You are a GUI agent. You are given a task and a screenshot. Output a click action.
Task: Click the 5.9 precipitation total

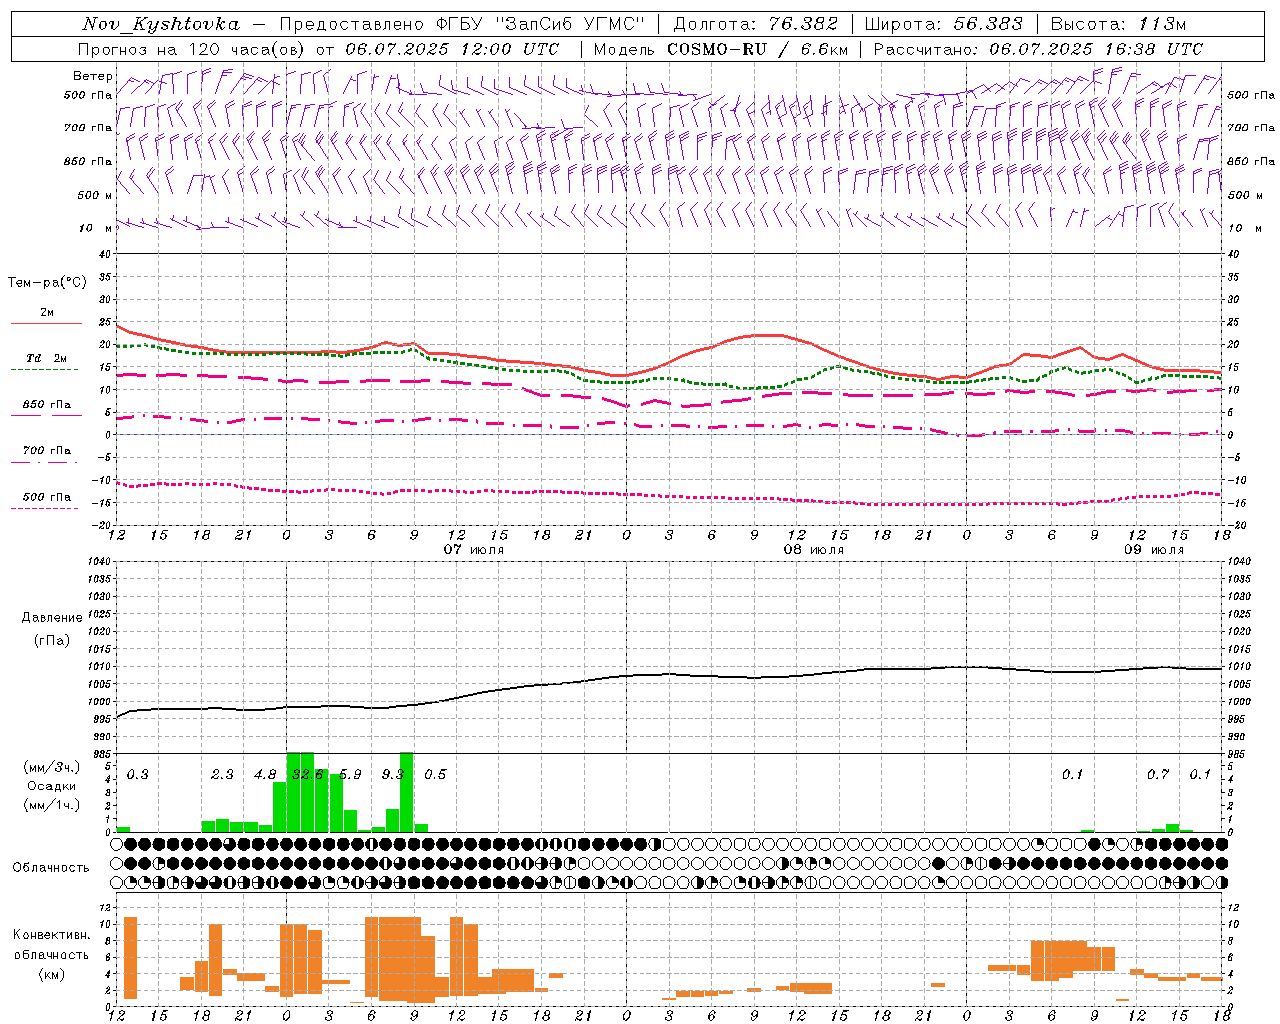350,775
